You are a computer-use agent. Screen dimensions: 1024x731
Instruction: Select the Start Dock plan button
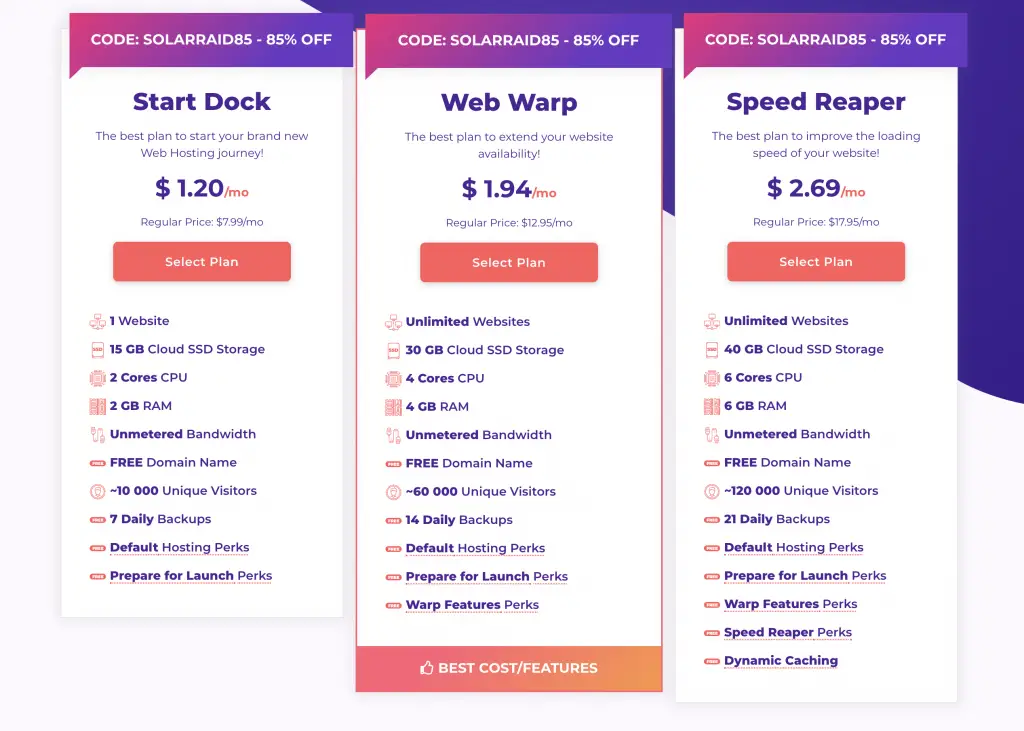(x=202, y=261)
